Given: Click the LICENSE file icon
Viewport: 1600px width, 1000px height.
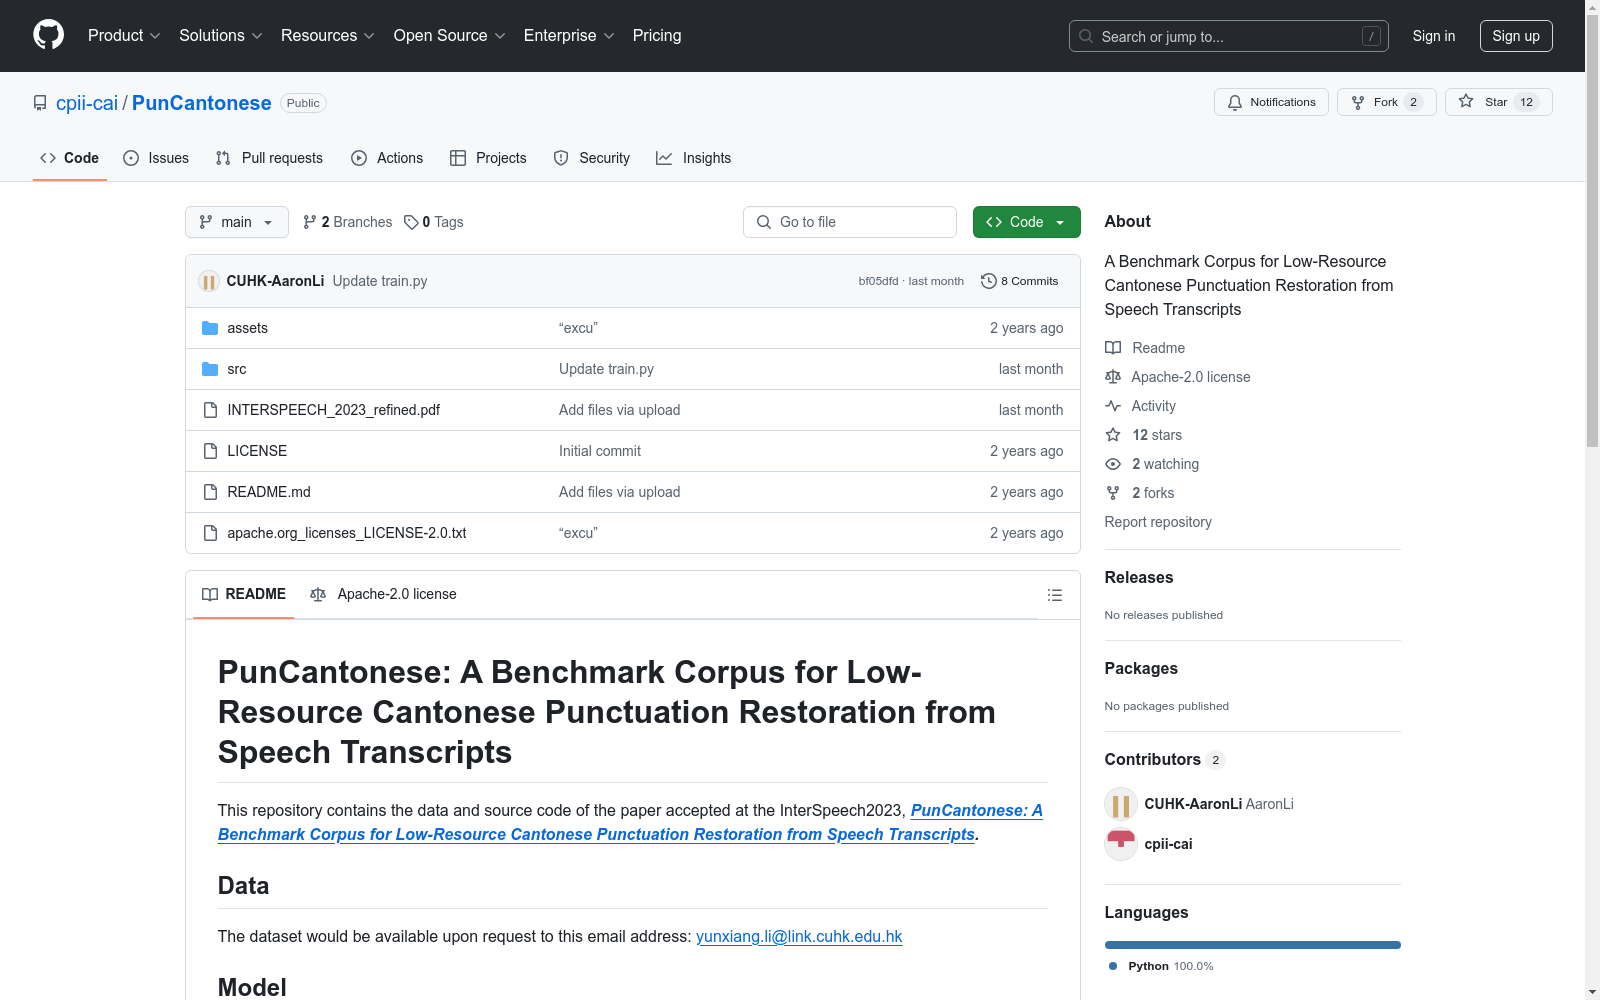Looking at the screenshot, I should tap(210, 451).
